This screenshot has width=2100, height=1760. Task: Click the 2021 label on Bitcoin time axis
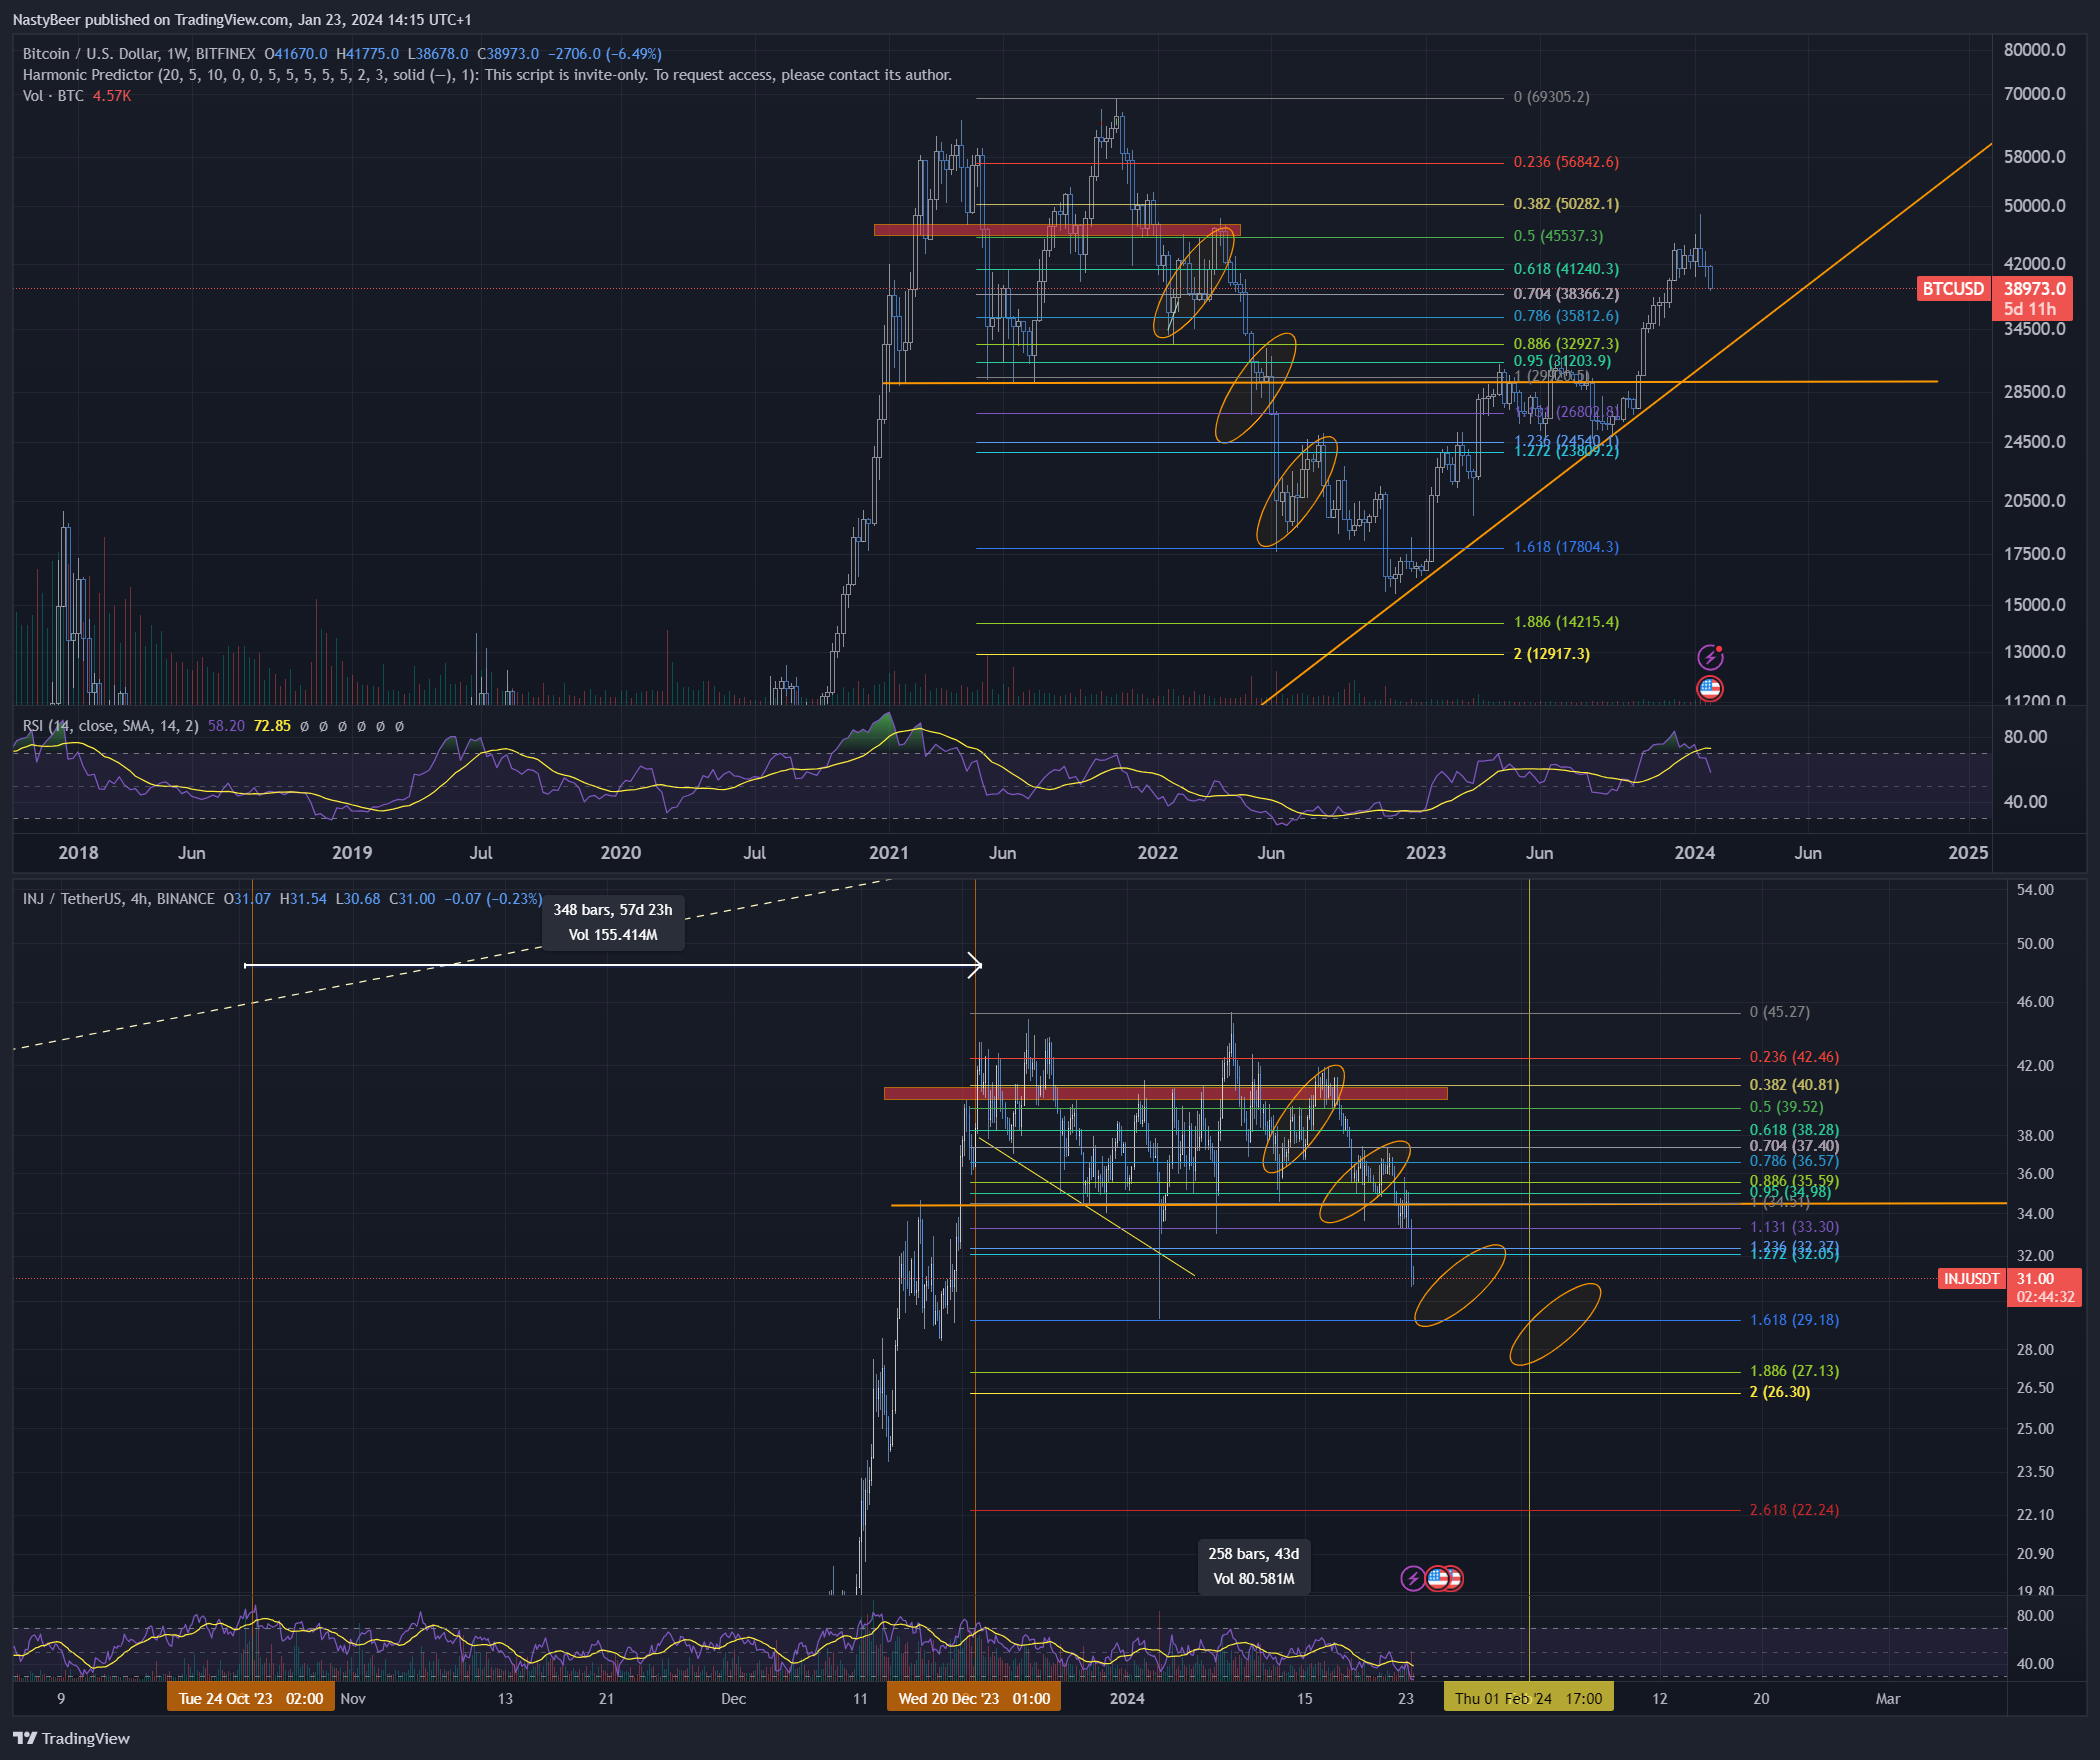(x=888, y=853)
